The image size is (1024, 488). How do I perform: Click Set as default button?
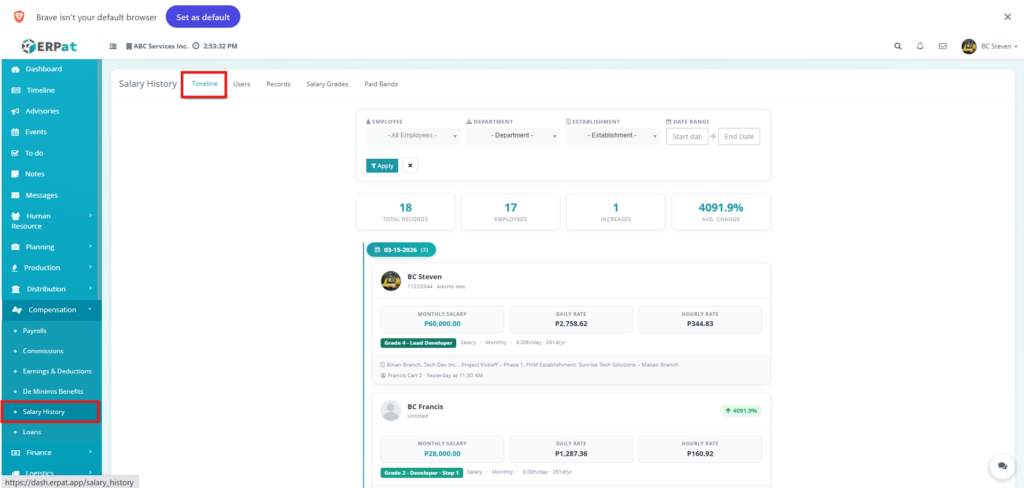pos(203,17)
